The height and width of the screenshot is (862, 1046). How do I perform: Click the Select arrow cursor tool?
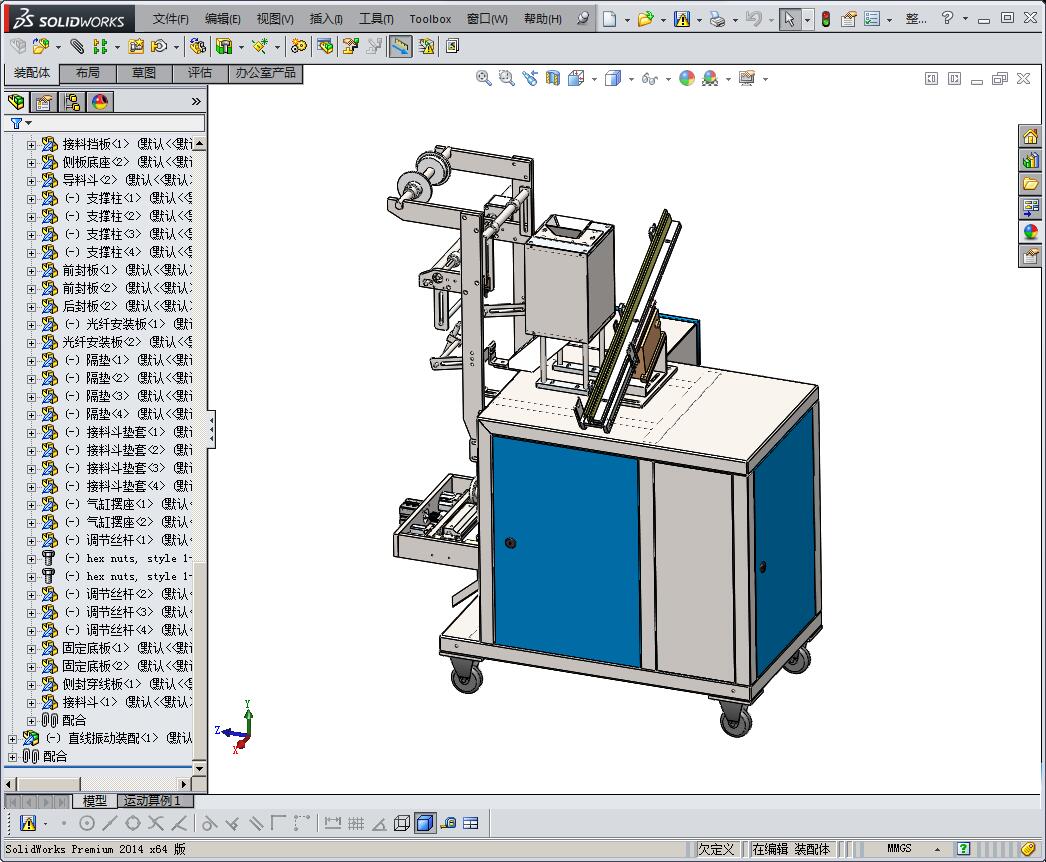(x=789, y=19)
